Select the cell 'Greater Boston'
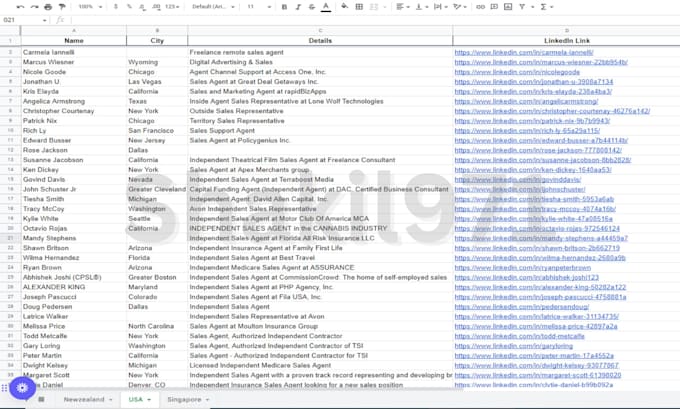The width and height of the screenshot is (680, 409). click(x=157, y=277)
